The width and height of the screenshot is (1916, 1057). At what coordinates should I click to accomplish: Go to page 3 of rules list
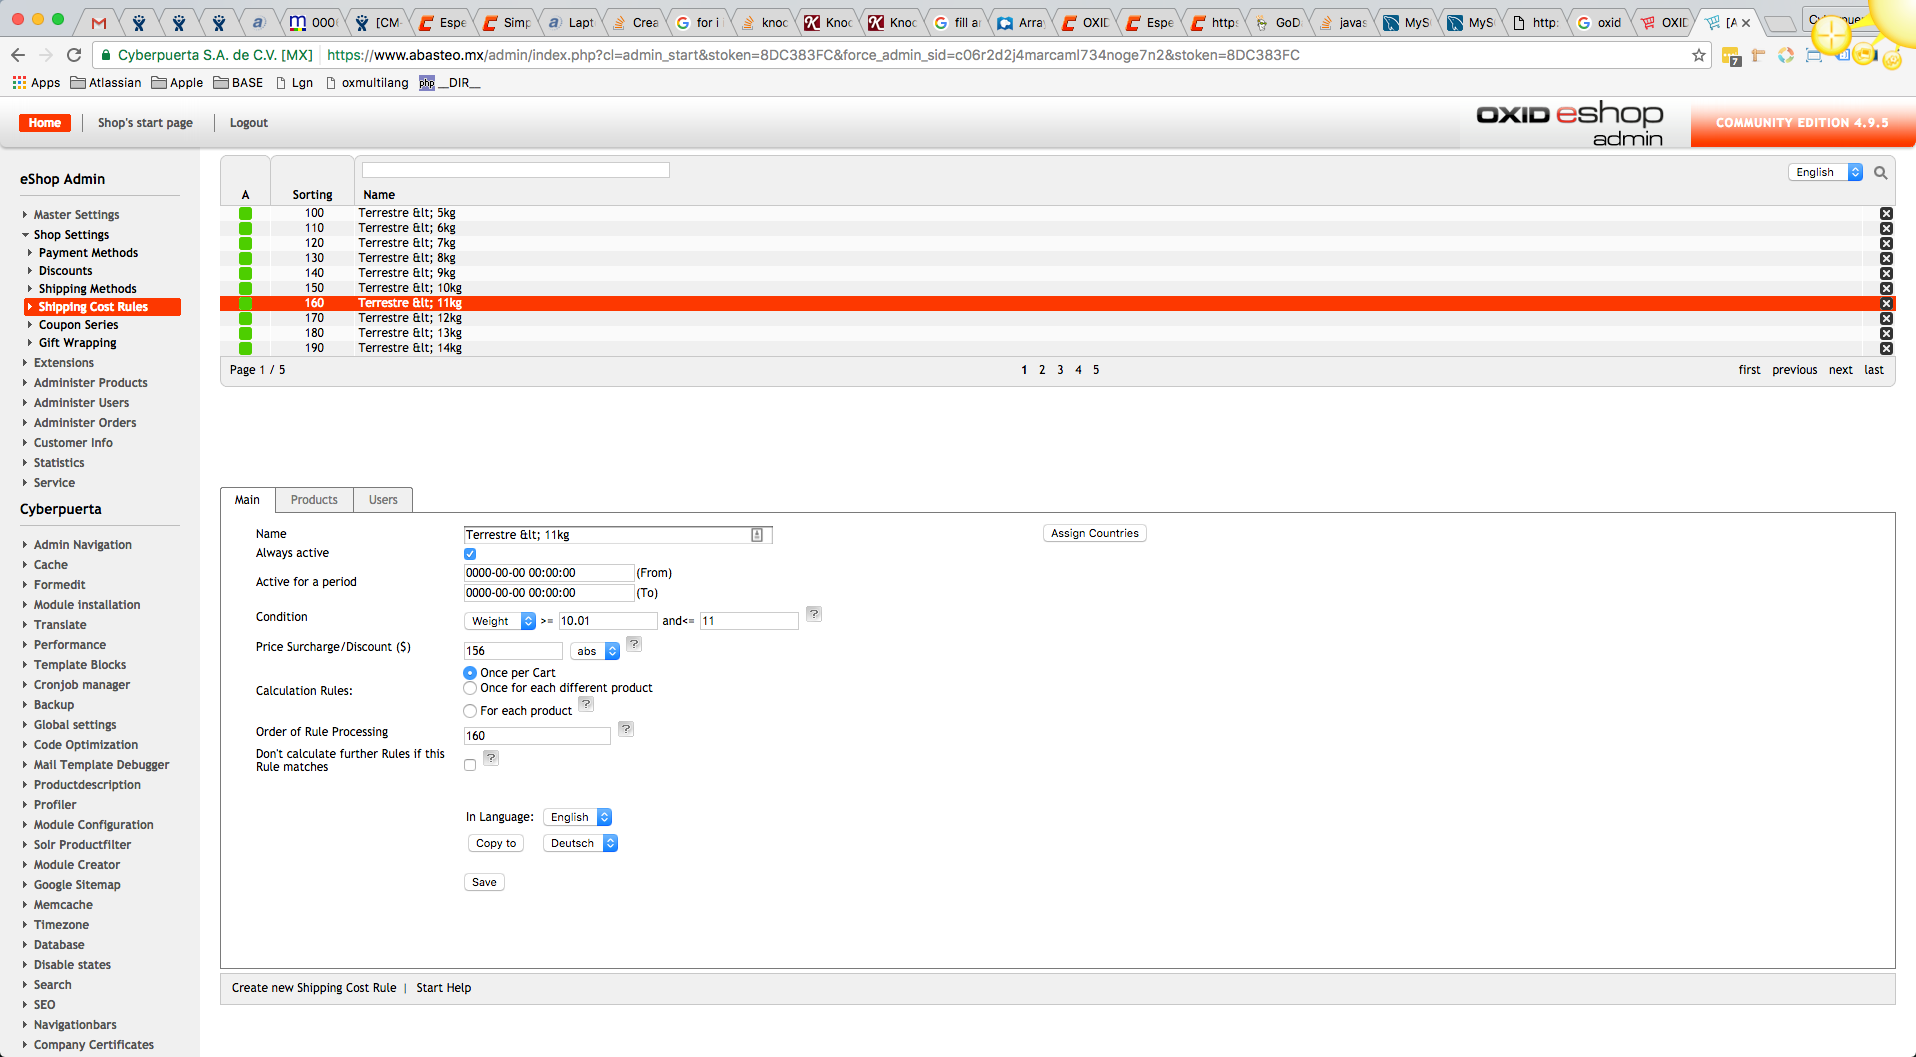[1060, 370]
